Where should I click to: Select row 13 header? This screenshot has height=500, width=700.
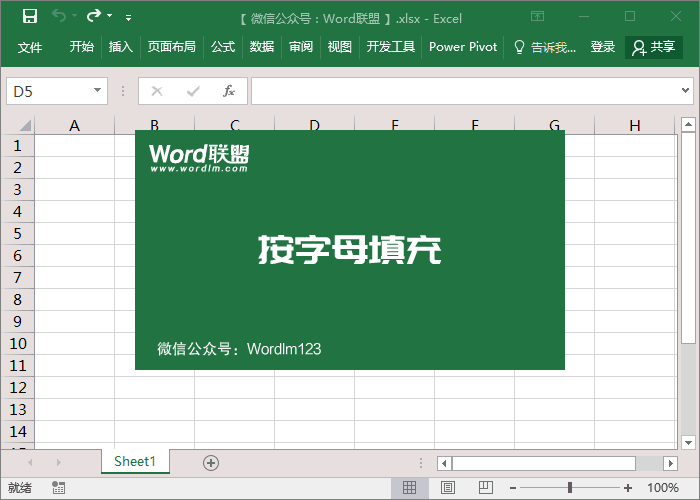point(17,410)
